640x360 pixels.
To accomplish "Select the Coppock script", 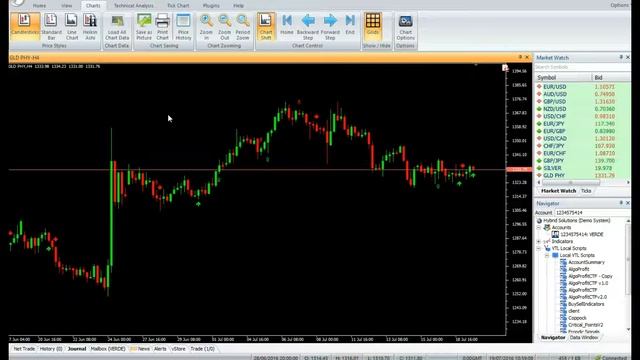I will [577, 318].
